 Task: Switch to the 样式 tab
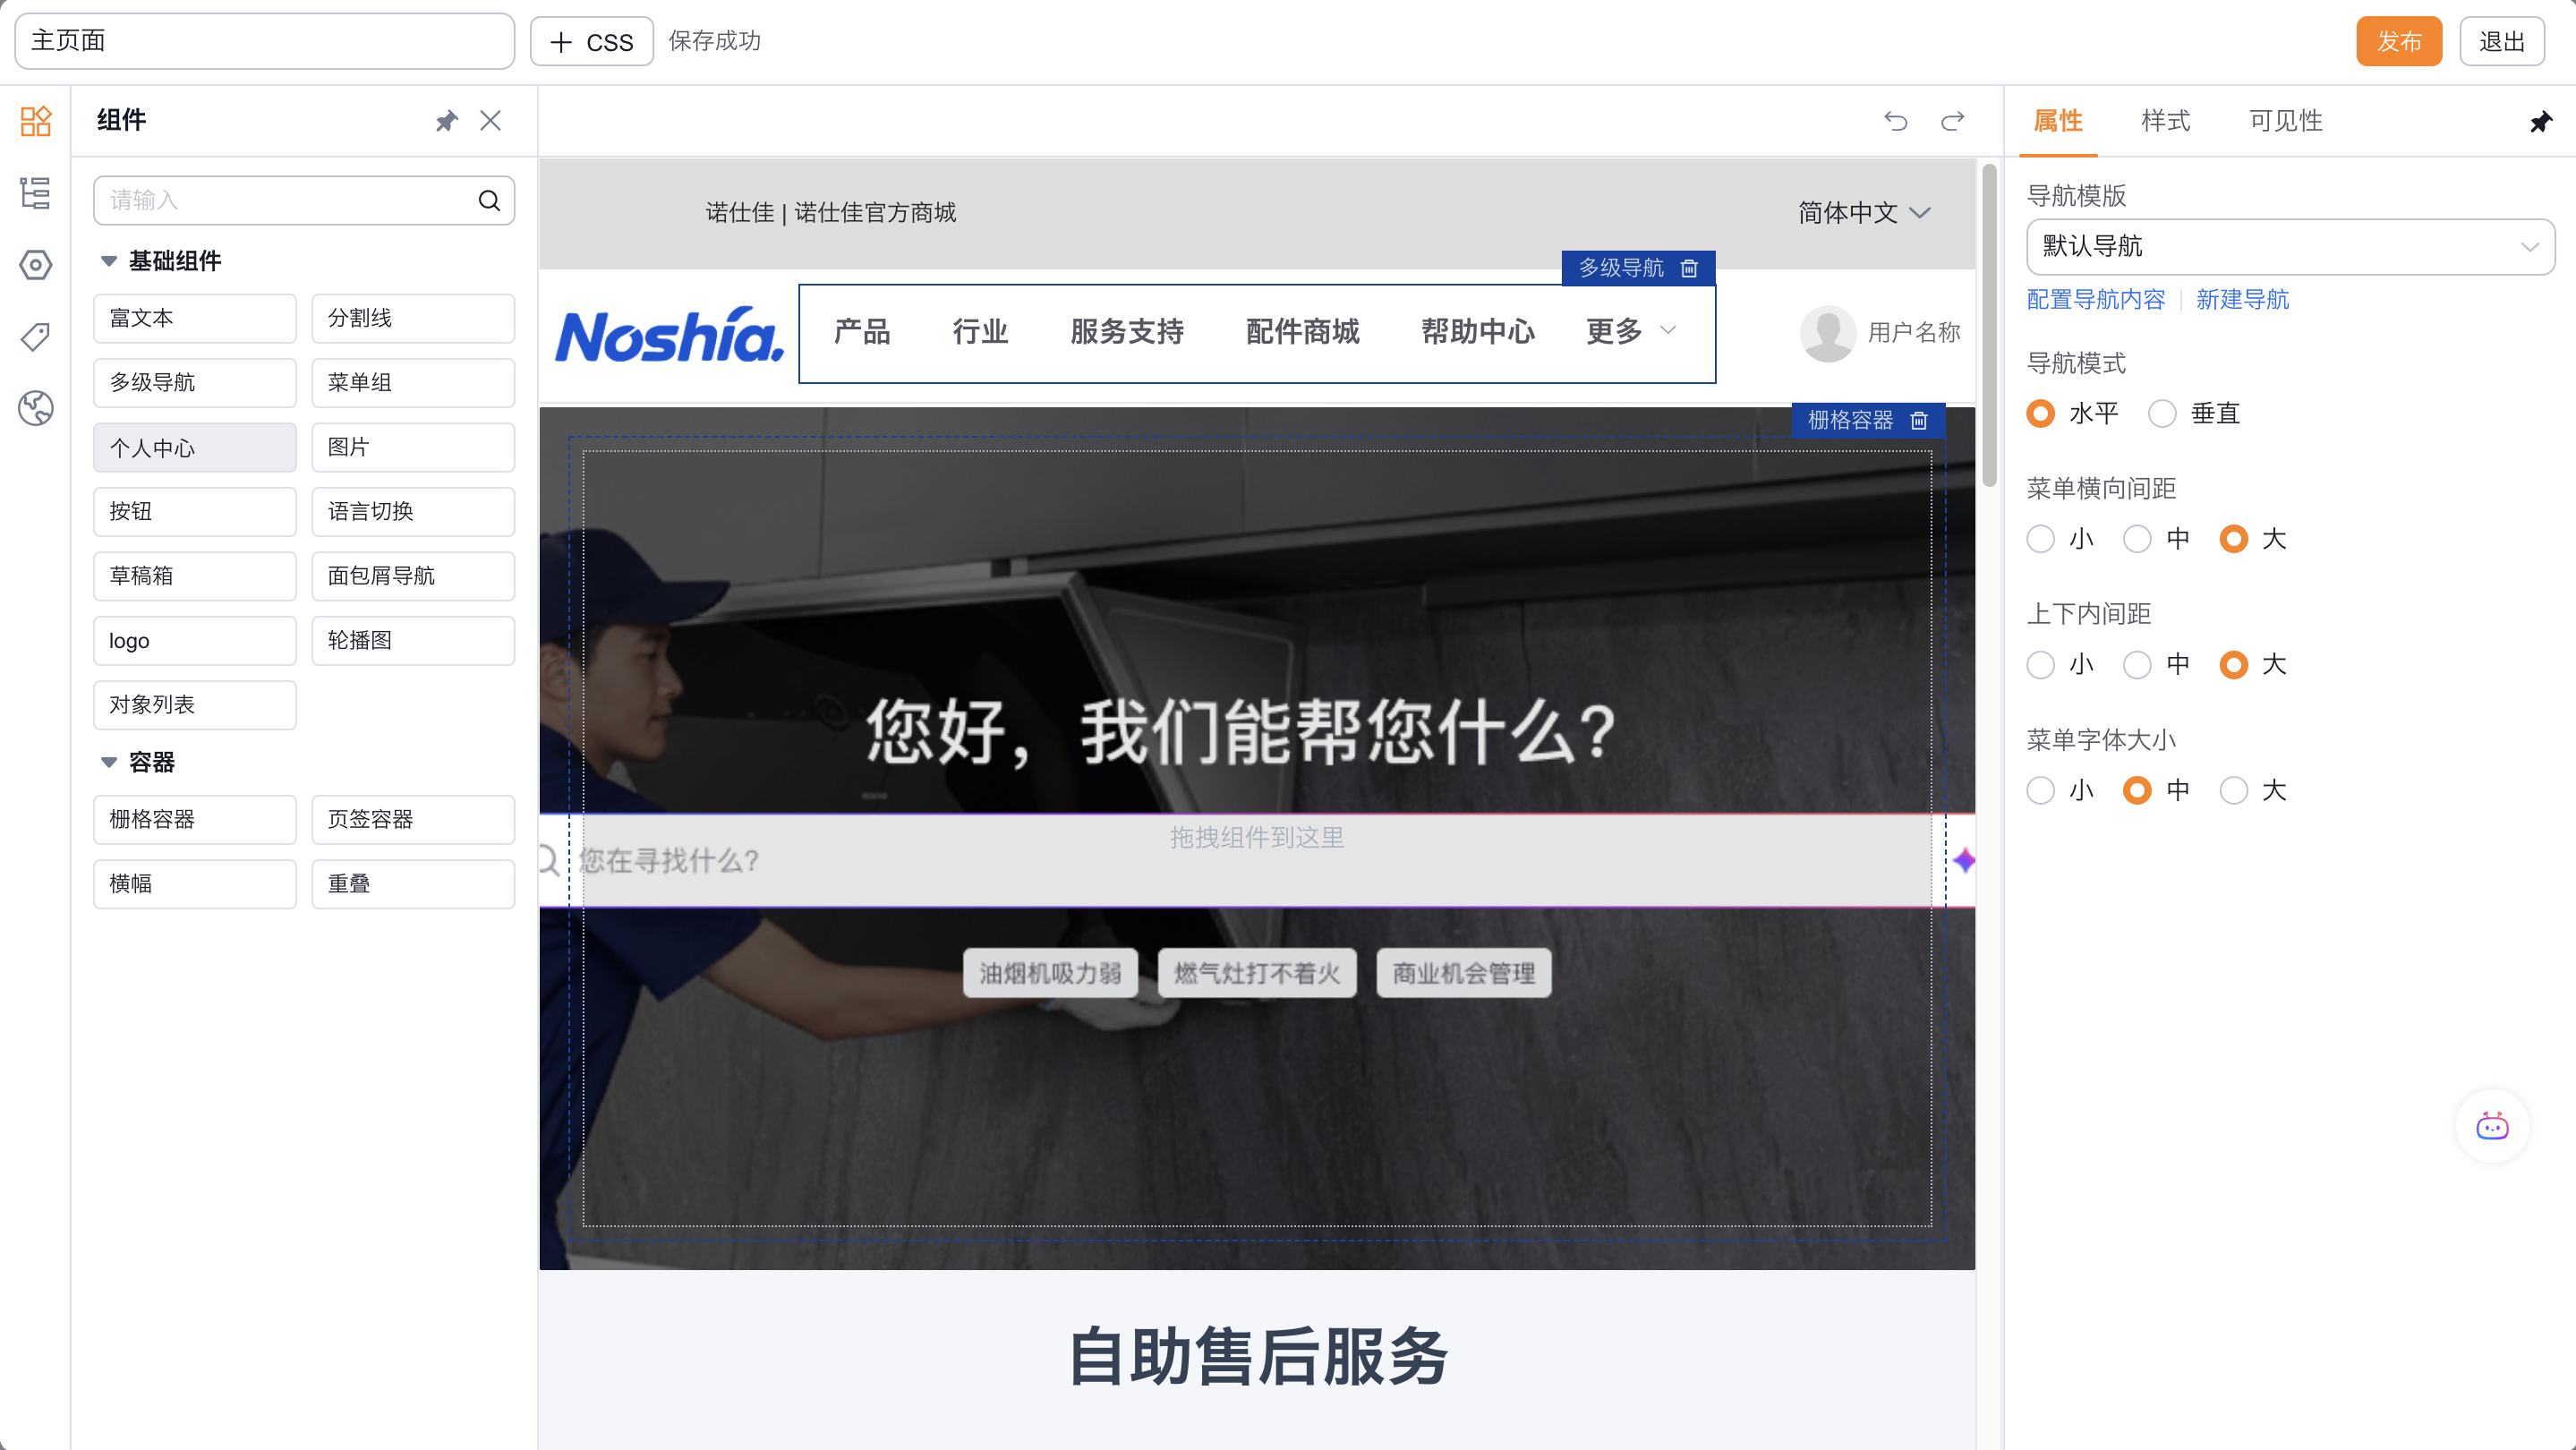(x=2165, y=121)
